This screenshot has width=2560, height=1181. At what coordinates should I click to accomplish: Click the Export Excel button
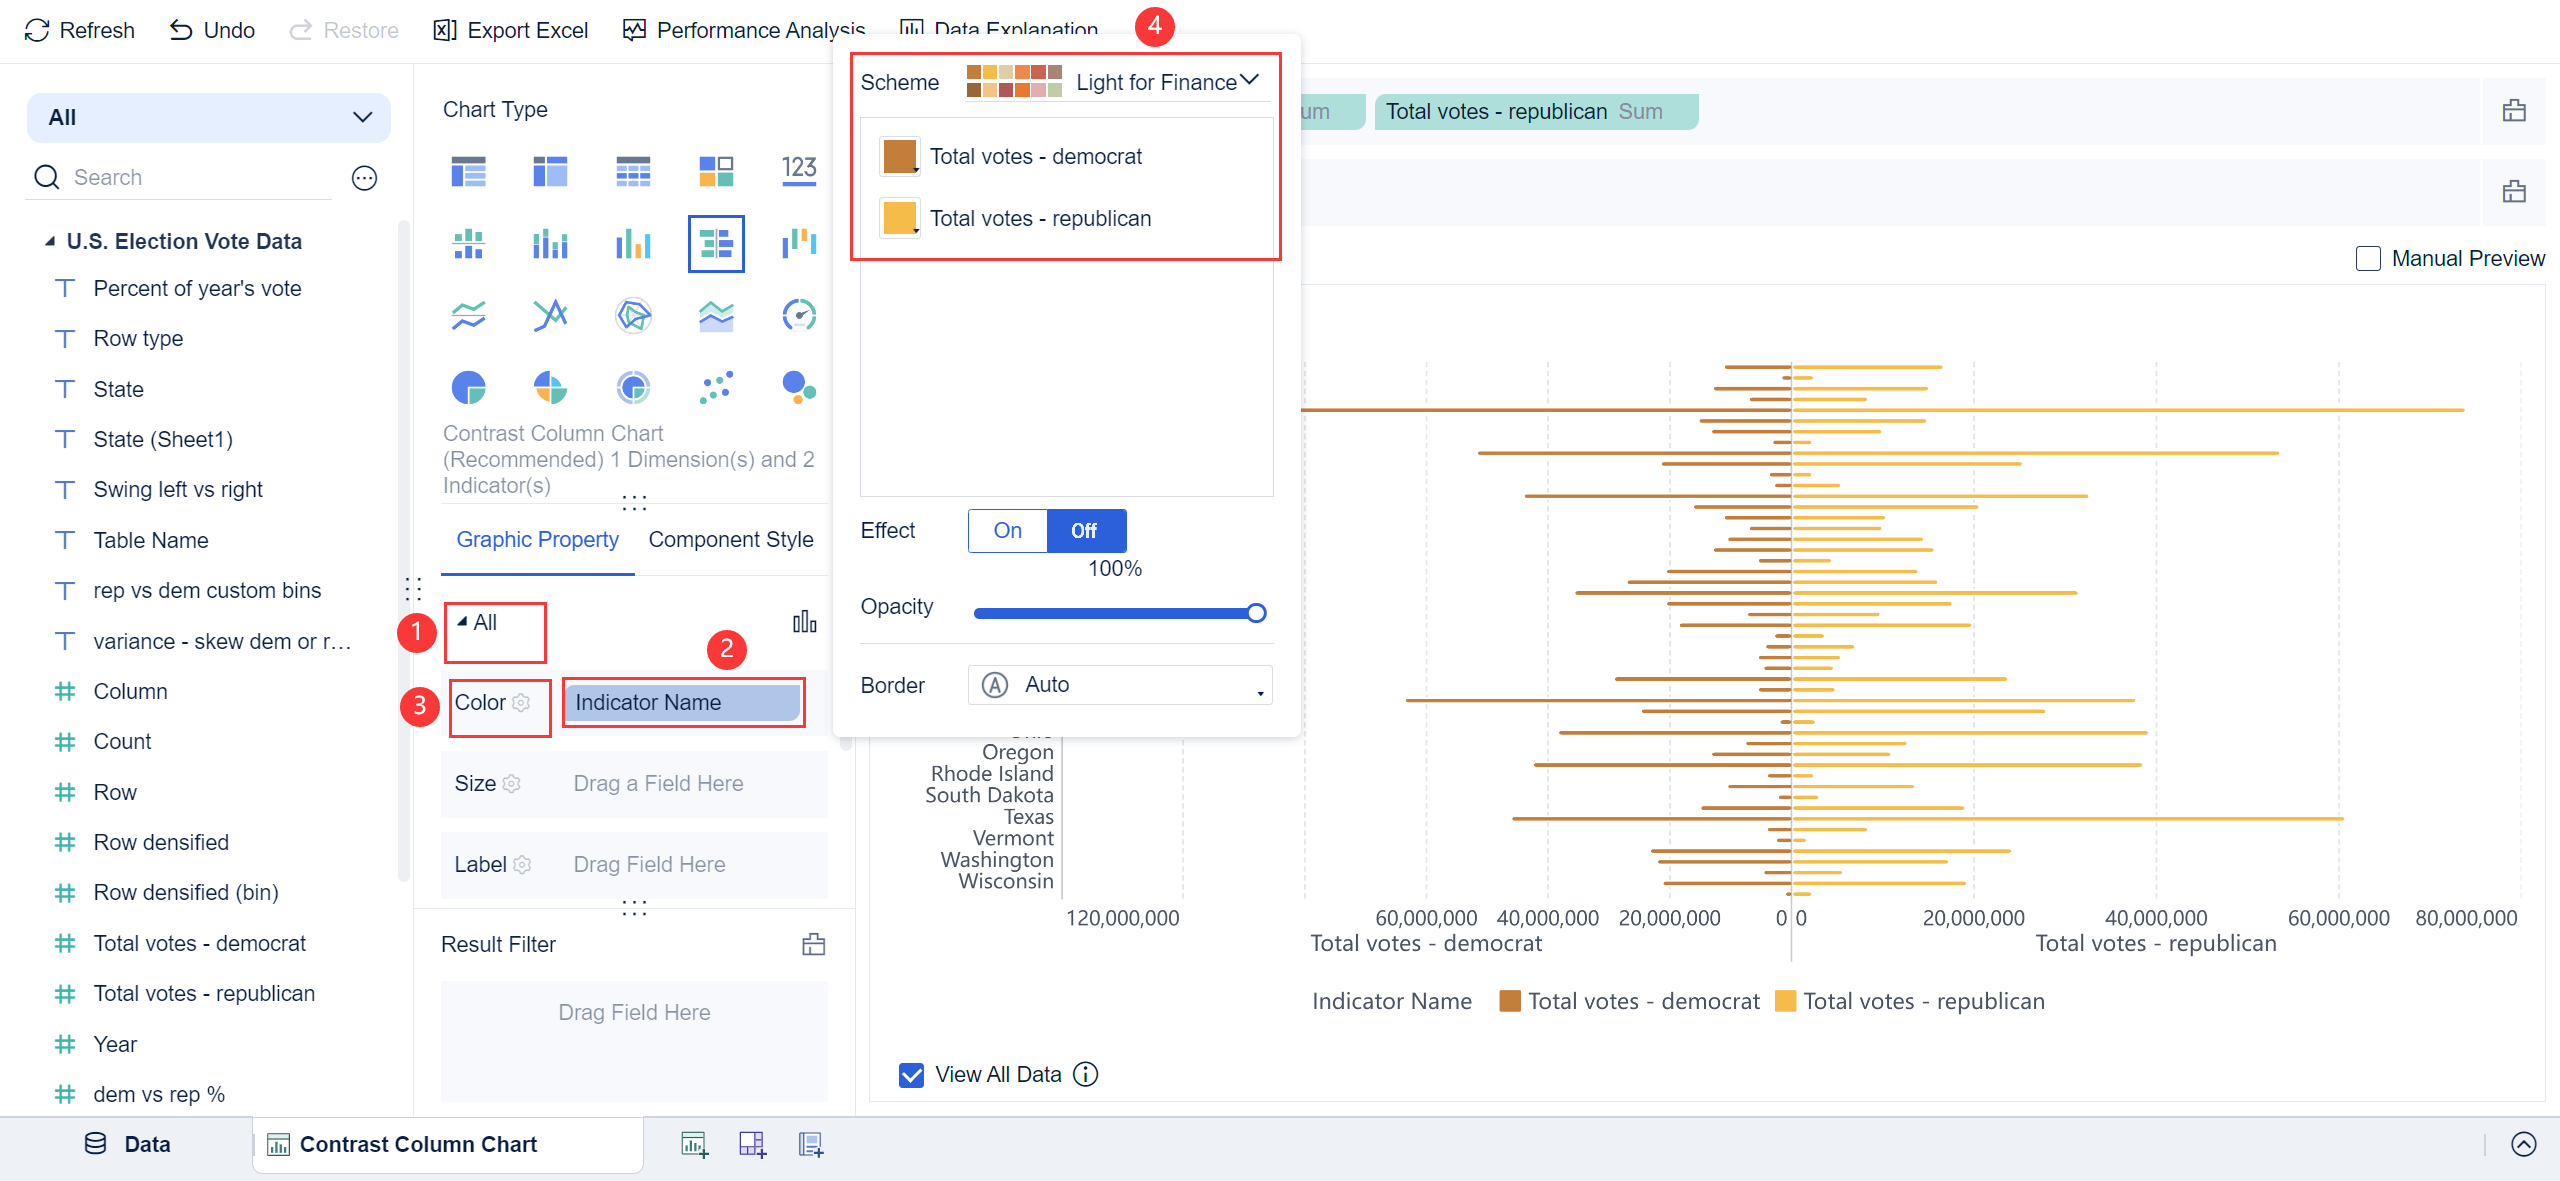pos(511,30)
